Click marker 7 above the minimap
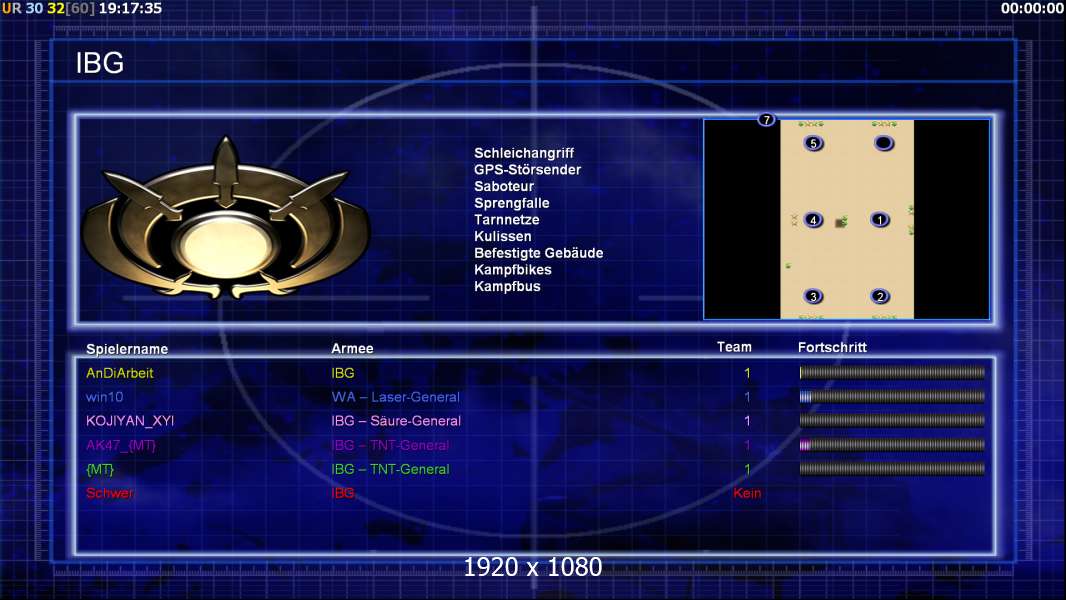This screenshot has height=600, width=1066. (766, 120)
